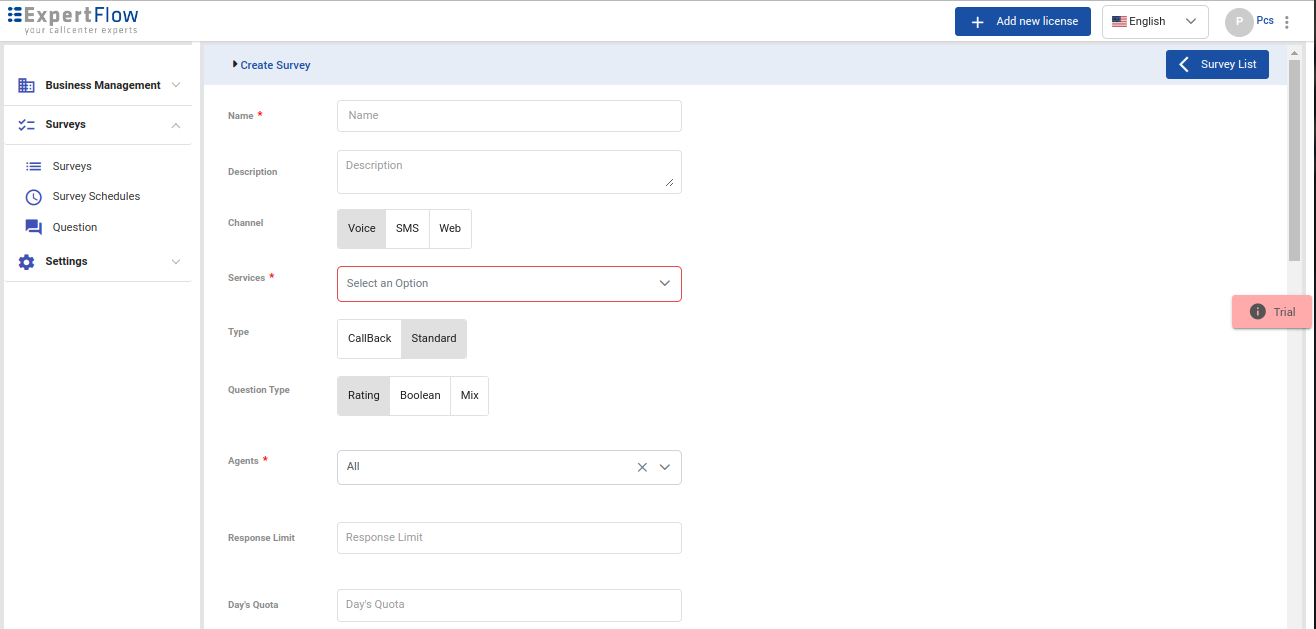This screenshot has height=629, width=1316.
Task: Open the three-dot menu near Pcs
Action: pyautogui.click(x=1287, y=21)
